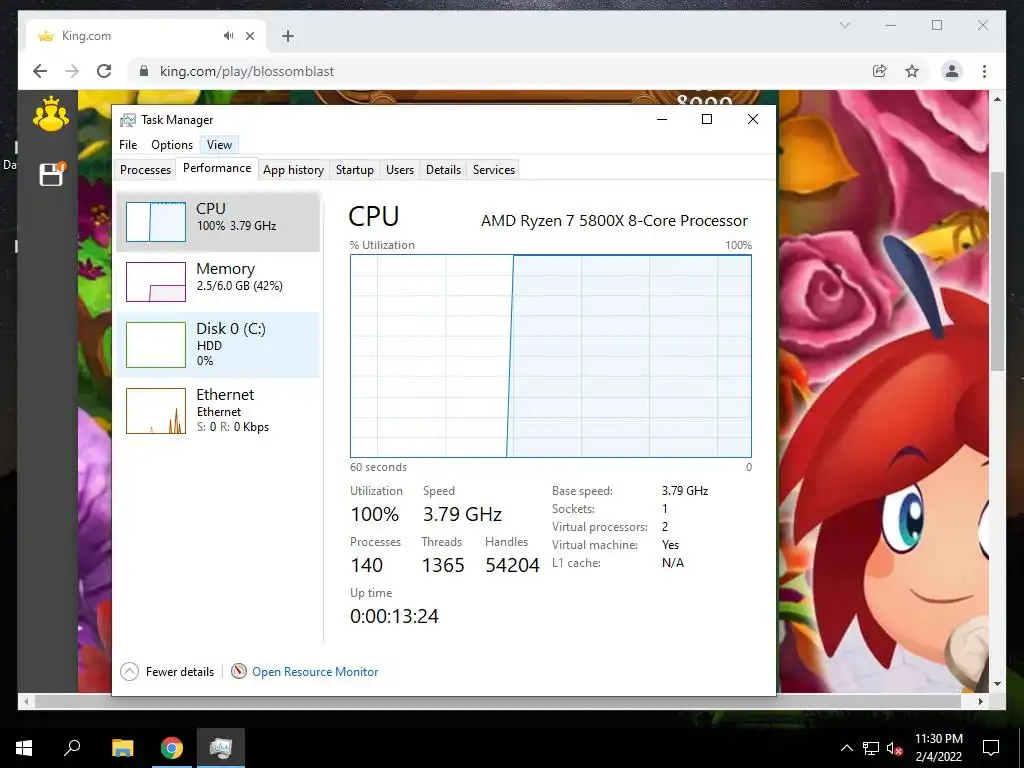
Task: Open Chrome three-dot menu
Action: pyautogui.click(x=984, y=71)
